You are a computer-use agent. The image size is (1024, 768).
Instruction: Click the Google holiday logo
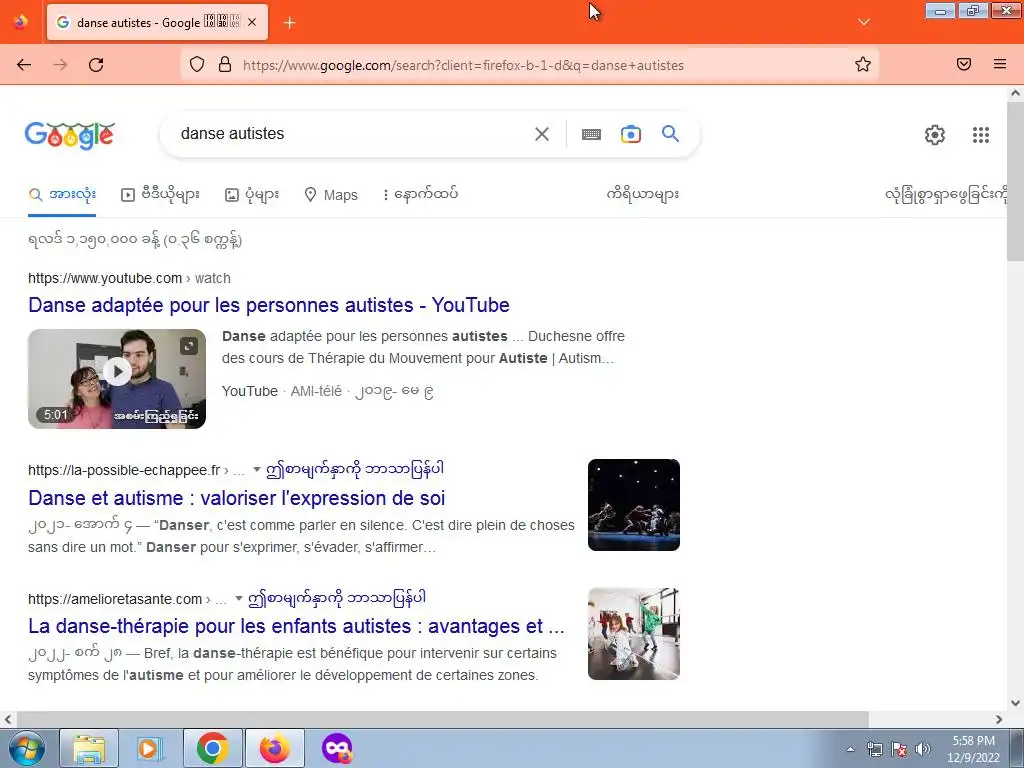click(70, 135)
